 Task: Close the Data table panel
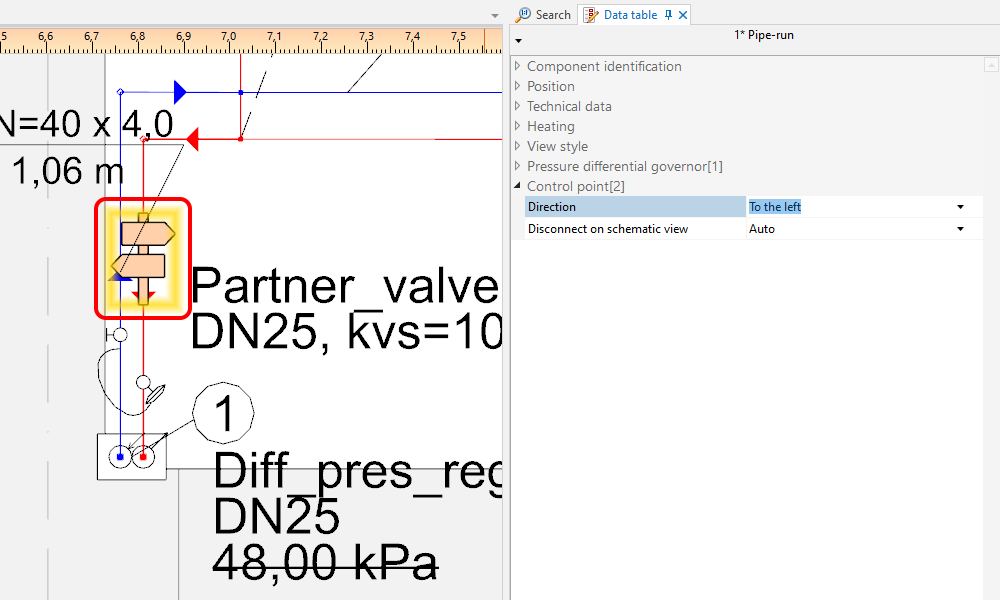[683, 15]
